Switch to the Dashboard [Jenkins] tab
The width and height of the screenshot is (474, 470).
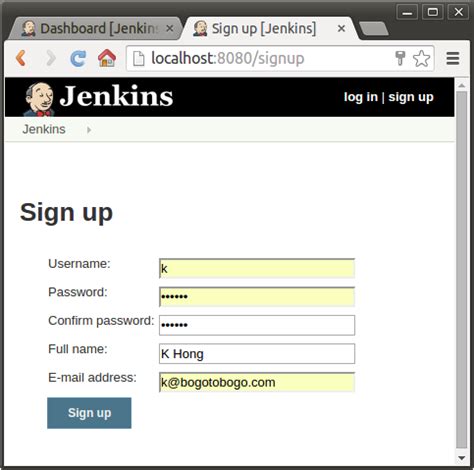[95, 28]
